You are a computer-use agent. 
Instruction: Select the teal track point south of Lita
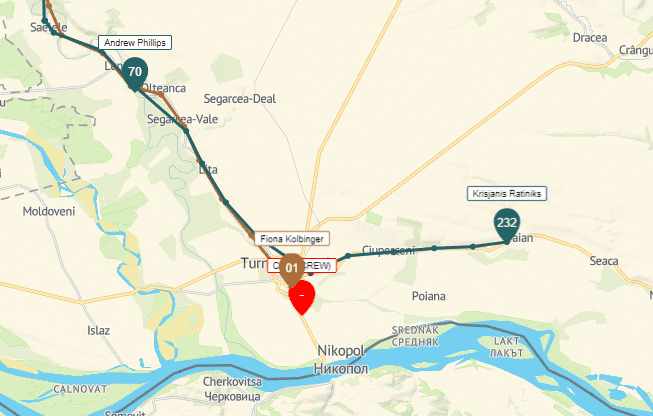coord(226,202)
